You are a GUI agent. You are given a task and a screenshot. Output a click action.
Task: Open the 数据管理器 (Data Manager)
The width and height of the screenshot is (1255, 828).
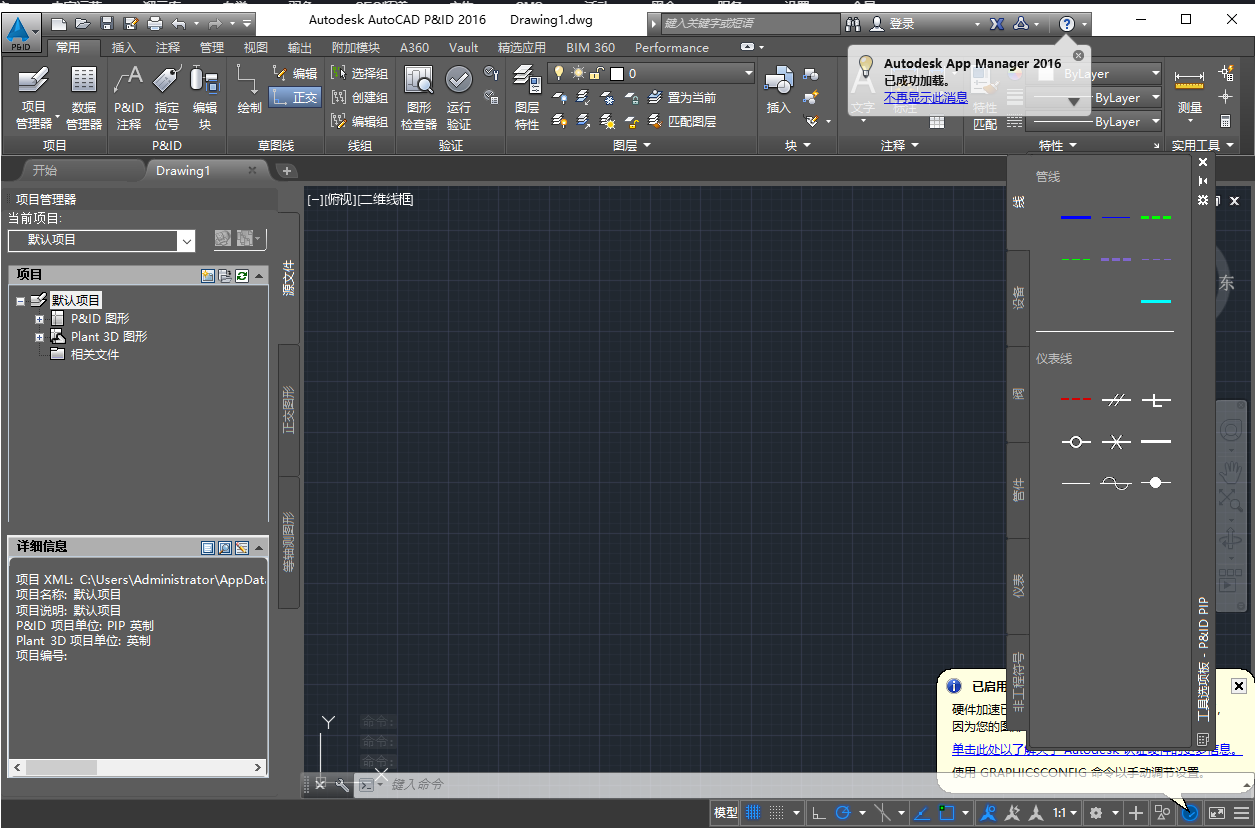[x=84, y=96]
